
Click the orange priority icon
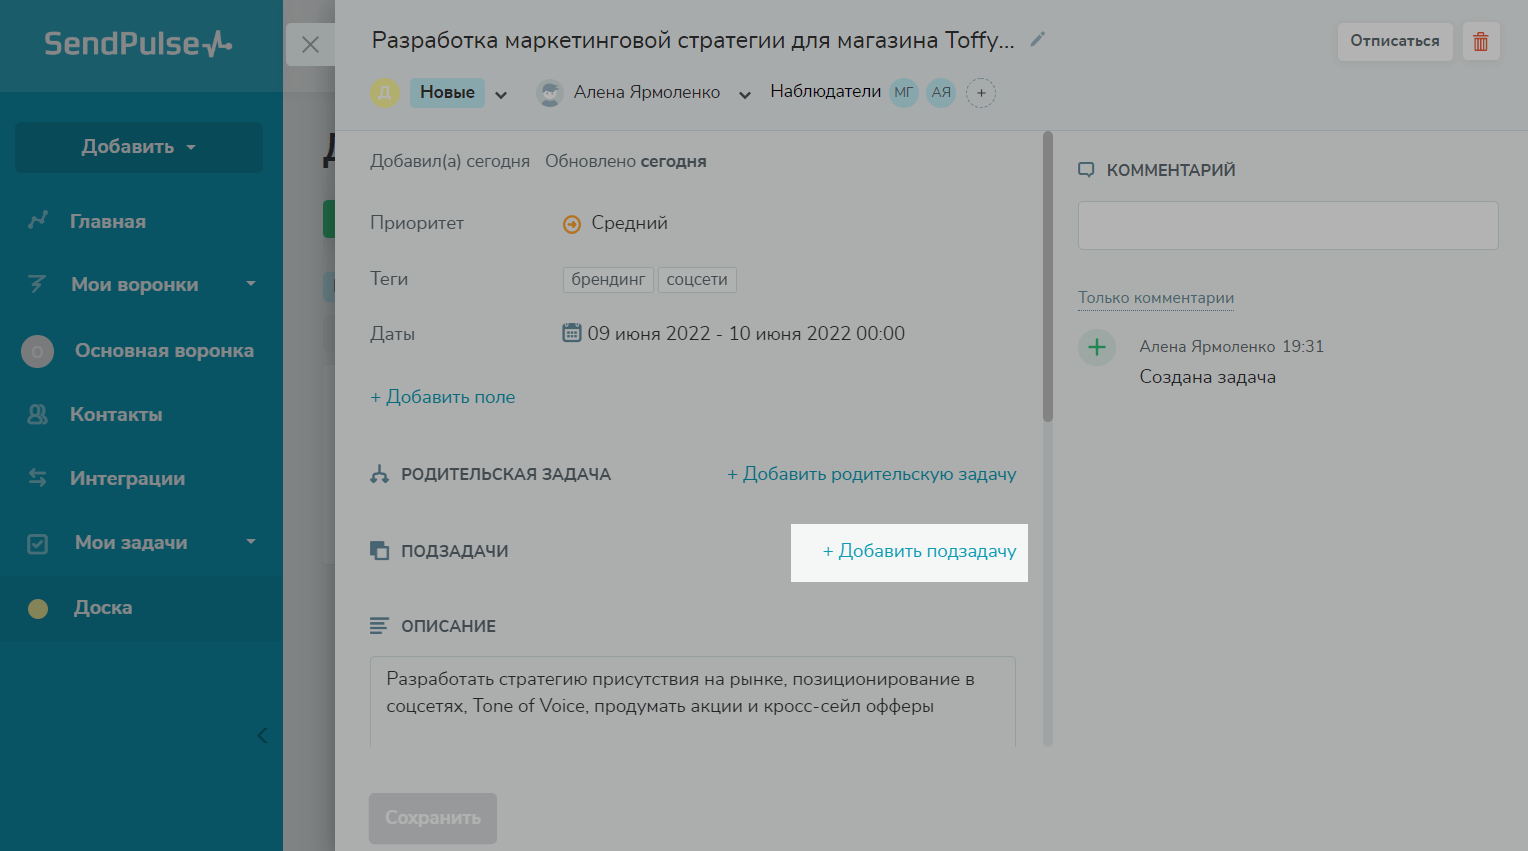(572, 224)
